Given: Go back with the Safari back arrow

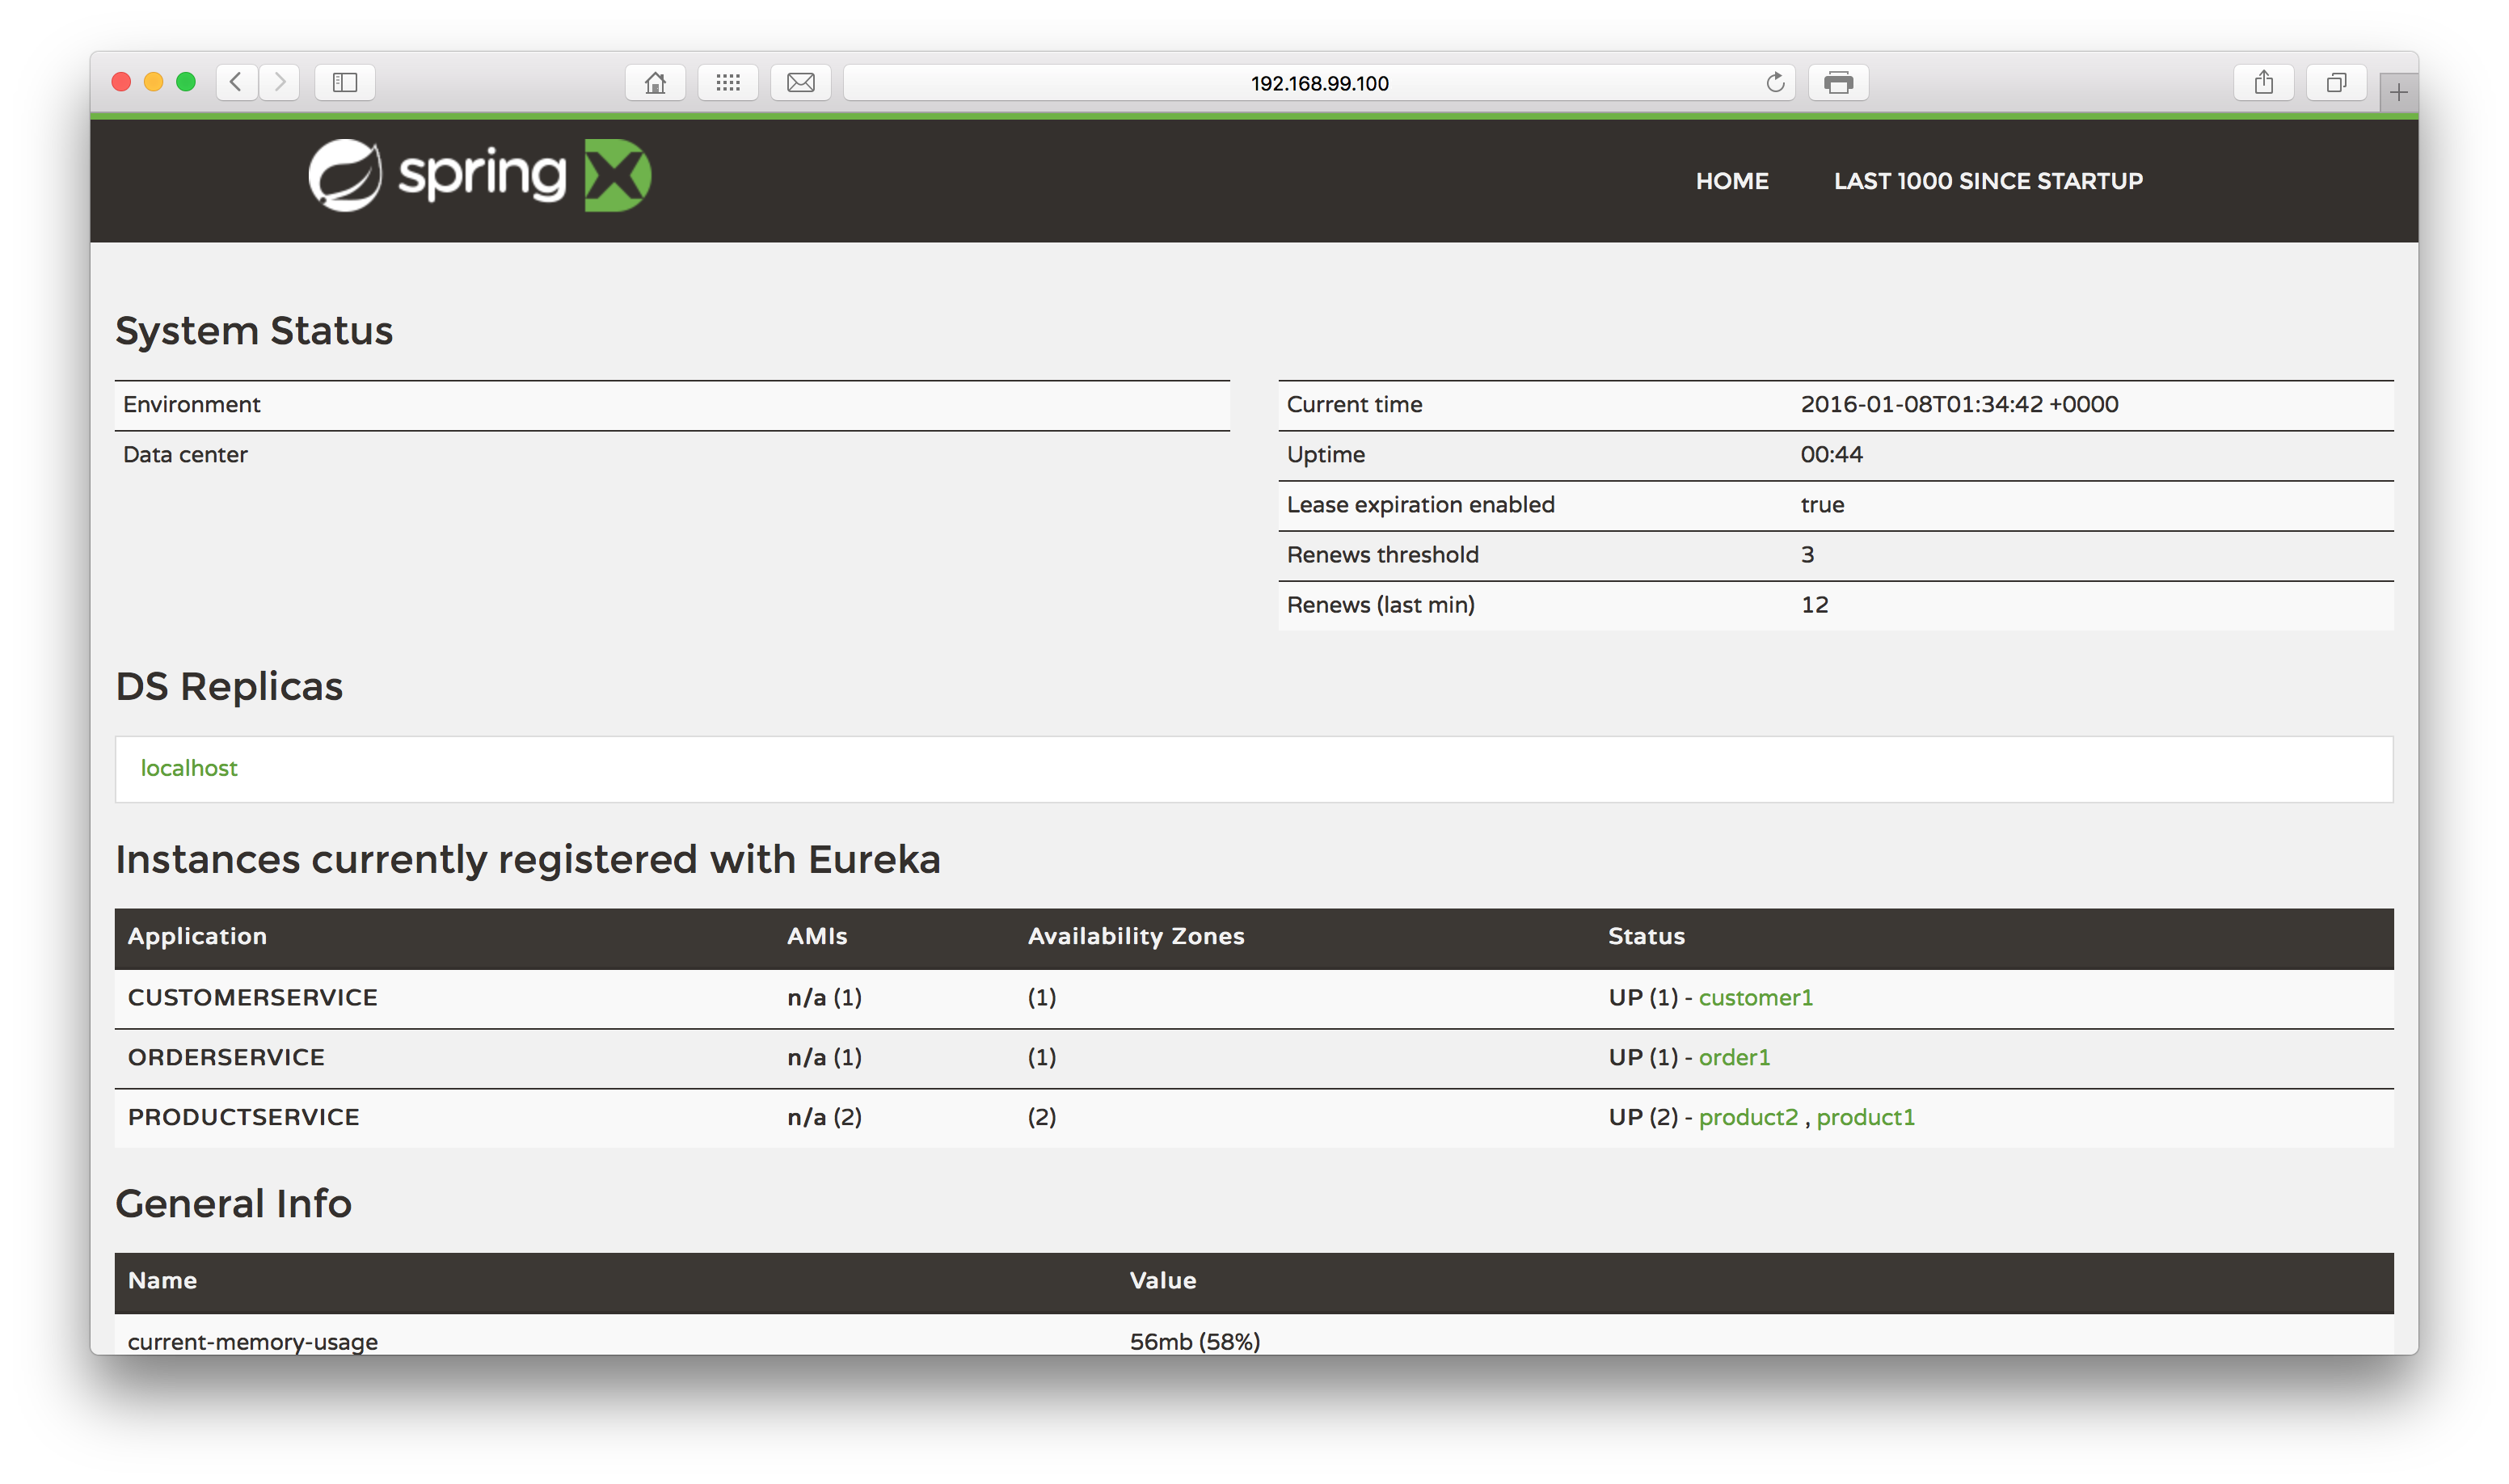Looking at the screenshot, I should (x=237, y=82).
